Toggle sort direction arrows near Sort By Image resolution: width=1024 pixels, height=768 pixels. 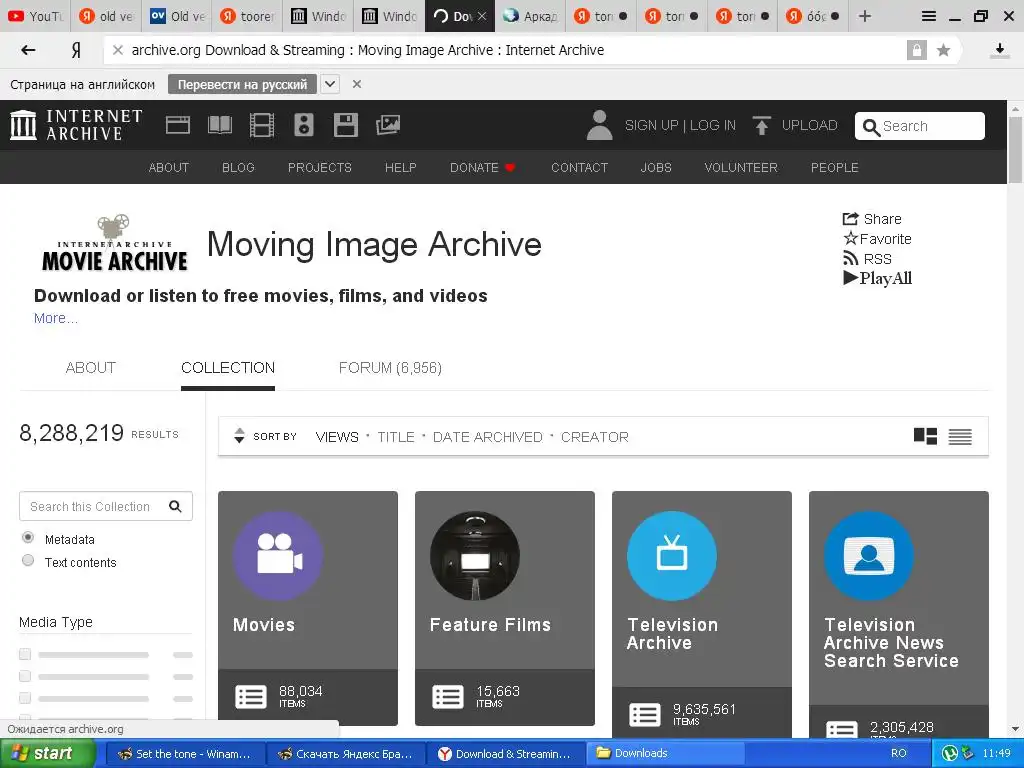[239, 436]
